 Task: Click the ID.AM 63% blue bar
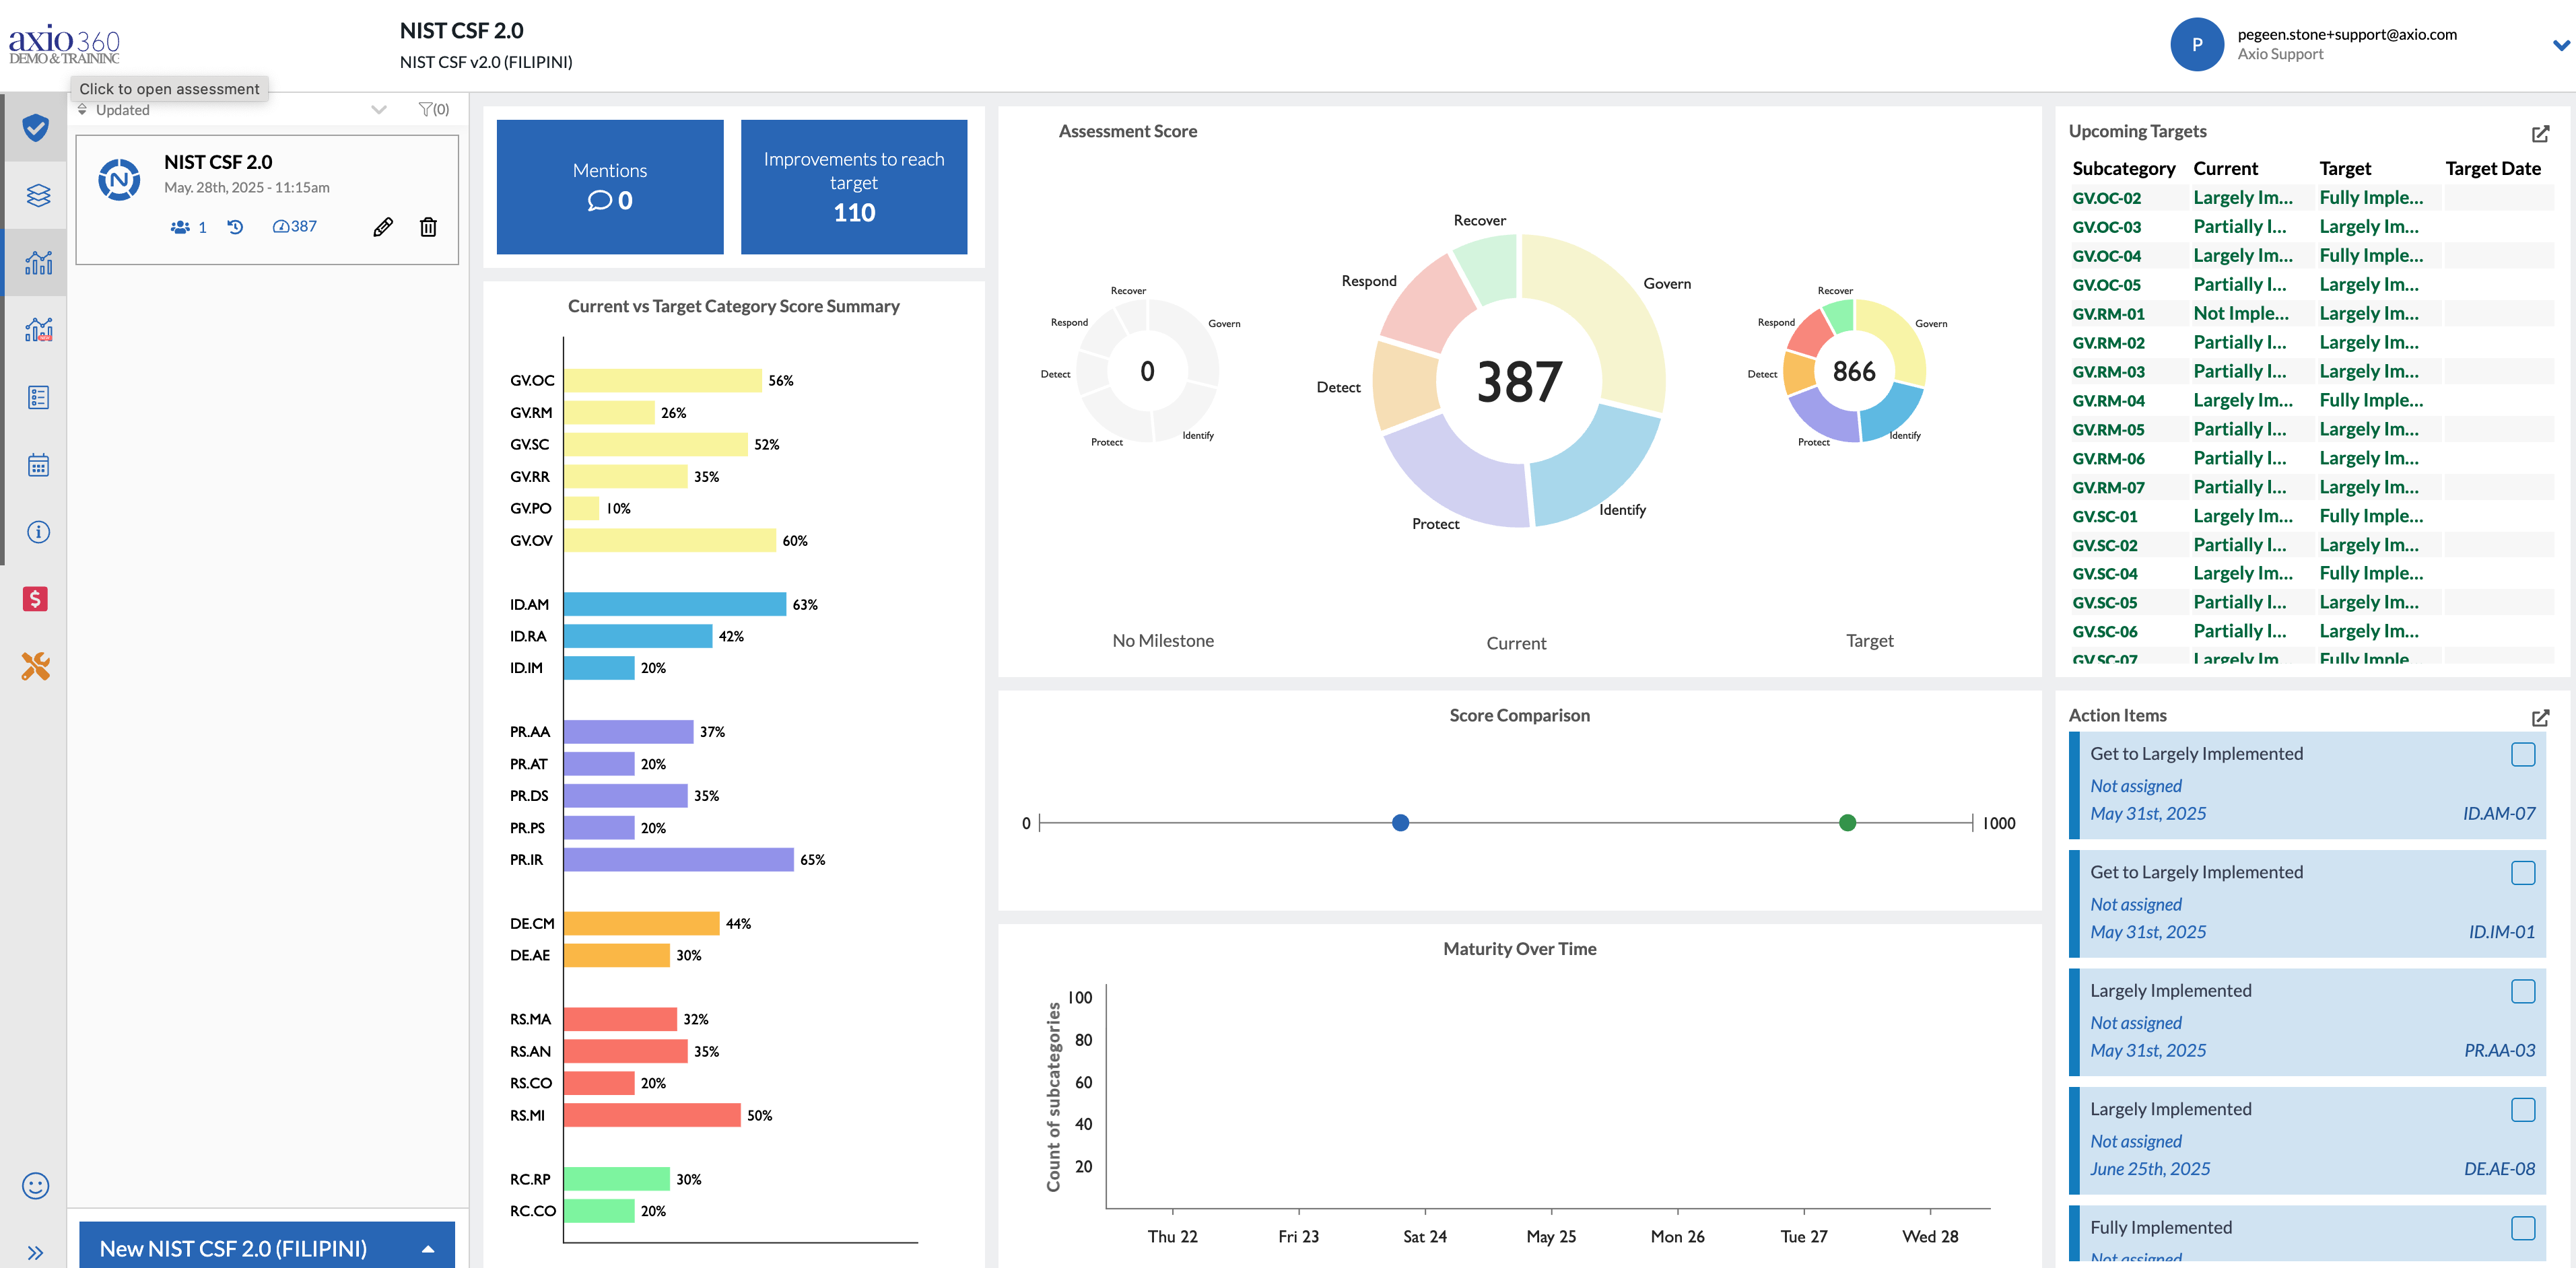pyautogui.click(x=675, y=605)
